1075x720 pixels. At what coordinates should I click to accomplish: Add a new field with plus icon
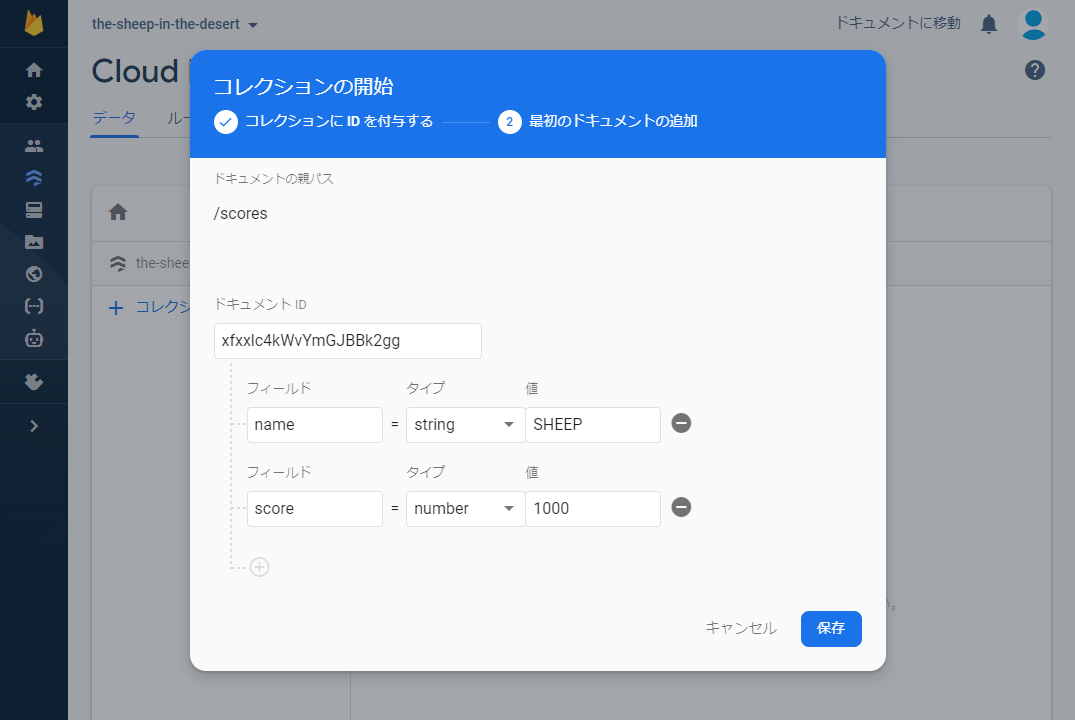(x=259, y=567)
